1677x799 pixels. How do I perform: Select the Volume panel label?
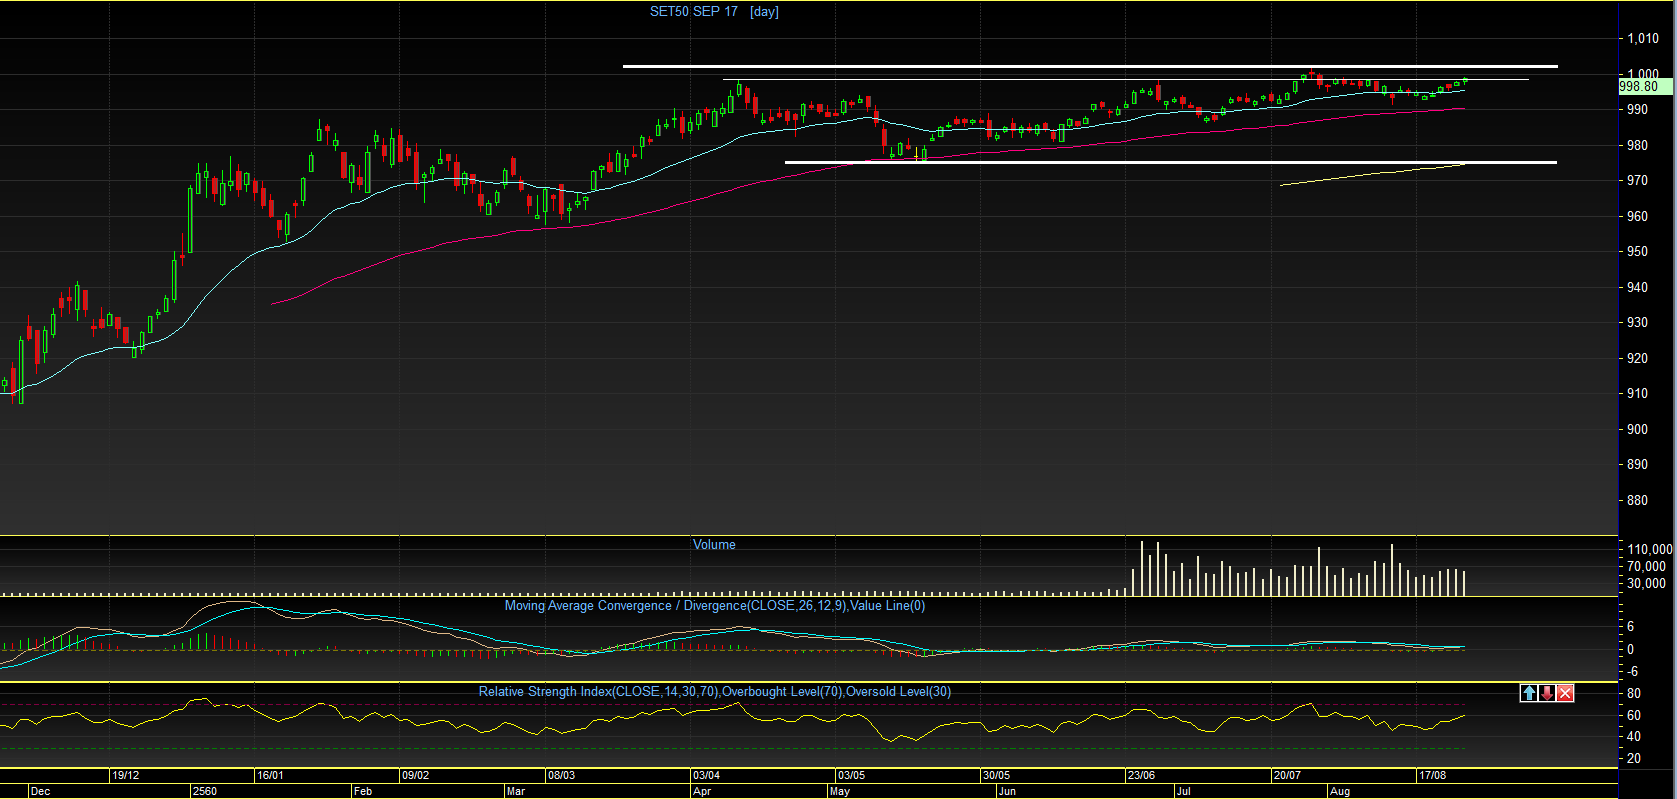point(714,545)
